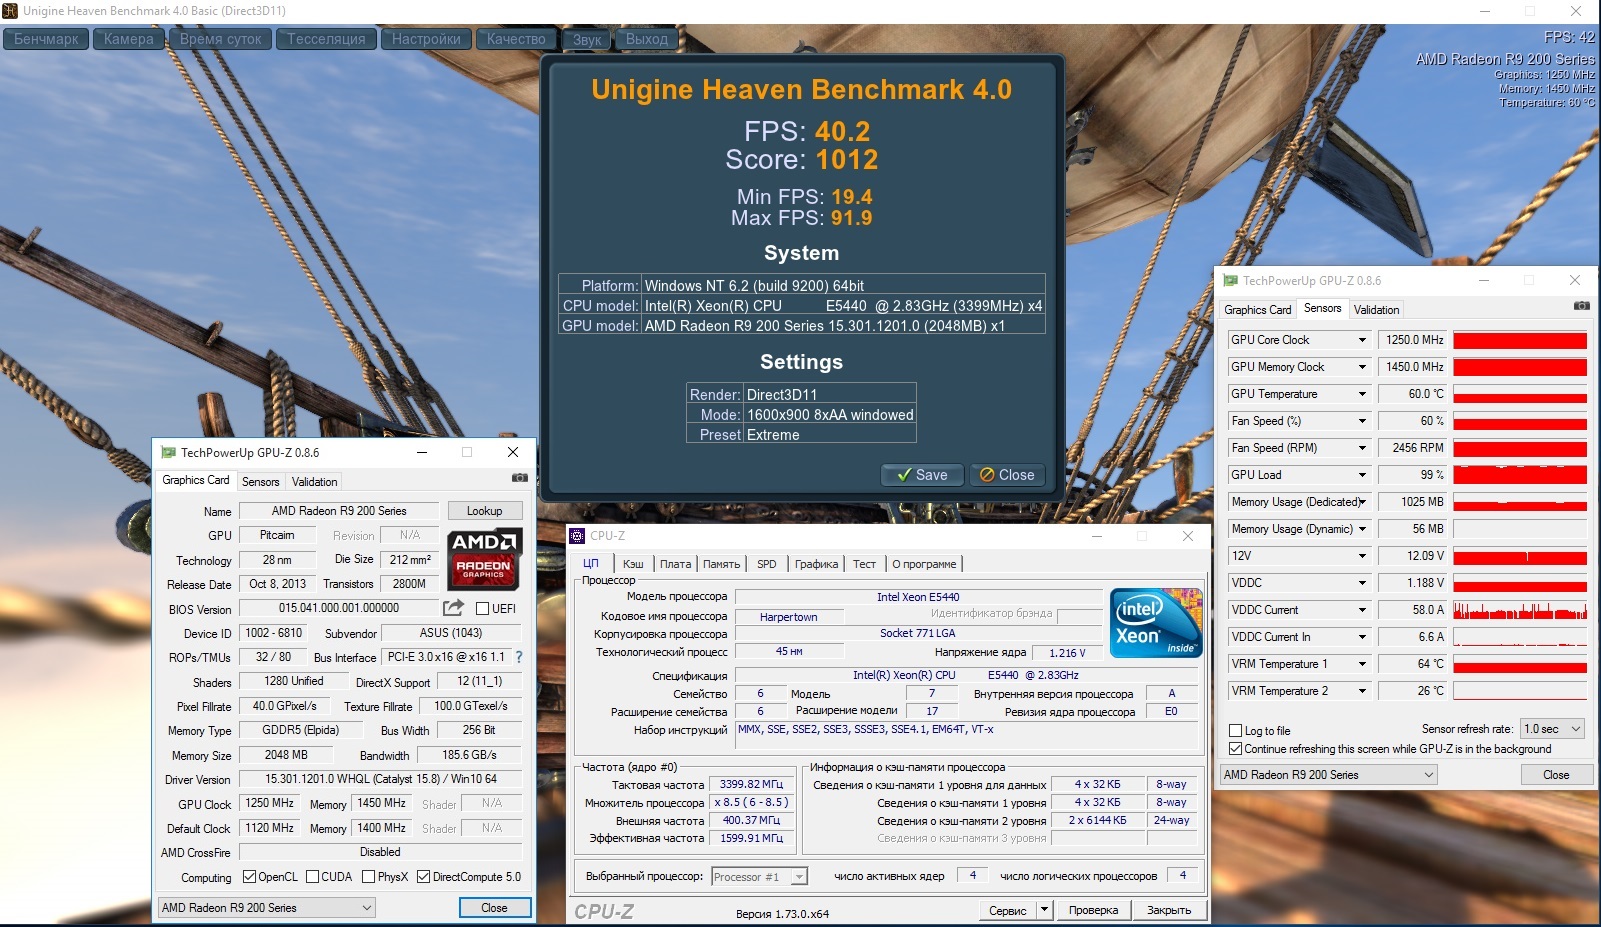Image resolution: width=1601 pixels, height=927 pixels.
Task: Click Close button in GPU-Z Sensors window
Action: [1556, 775]
